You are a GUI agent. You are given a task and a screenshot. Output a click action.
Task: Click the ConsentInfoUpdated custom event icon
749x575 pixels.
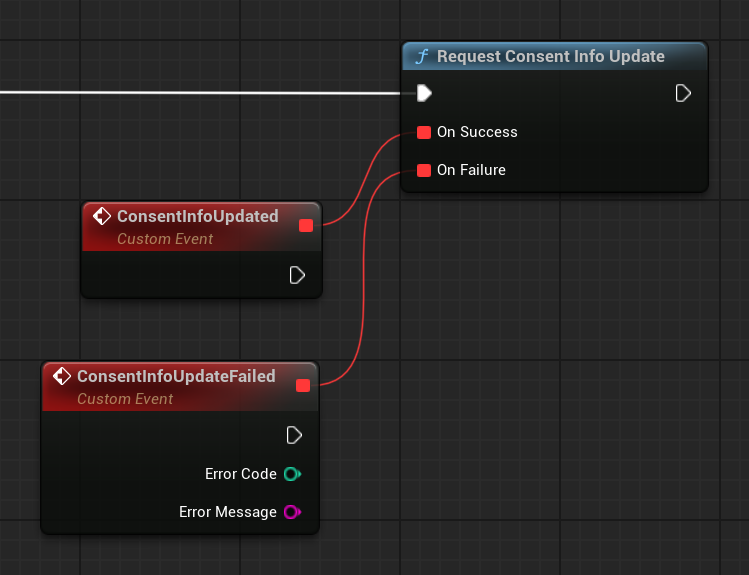(101, 217)
